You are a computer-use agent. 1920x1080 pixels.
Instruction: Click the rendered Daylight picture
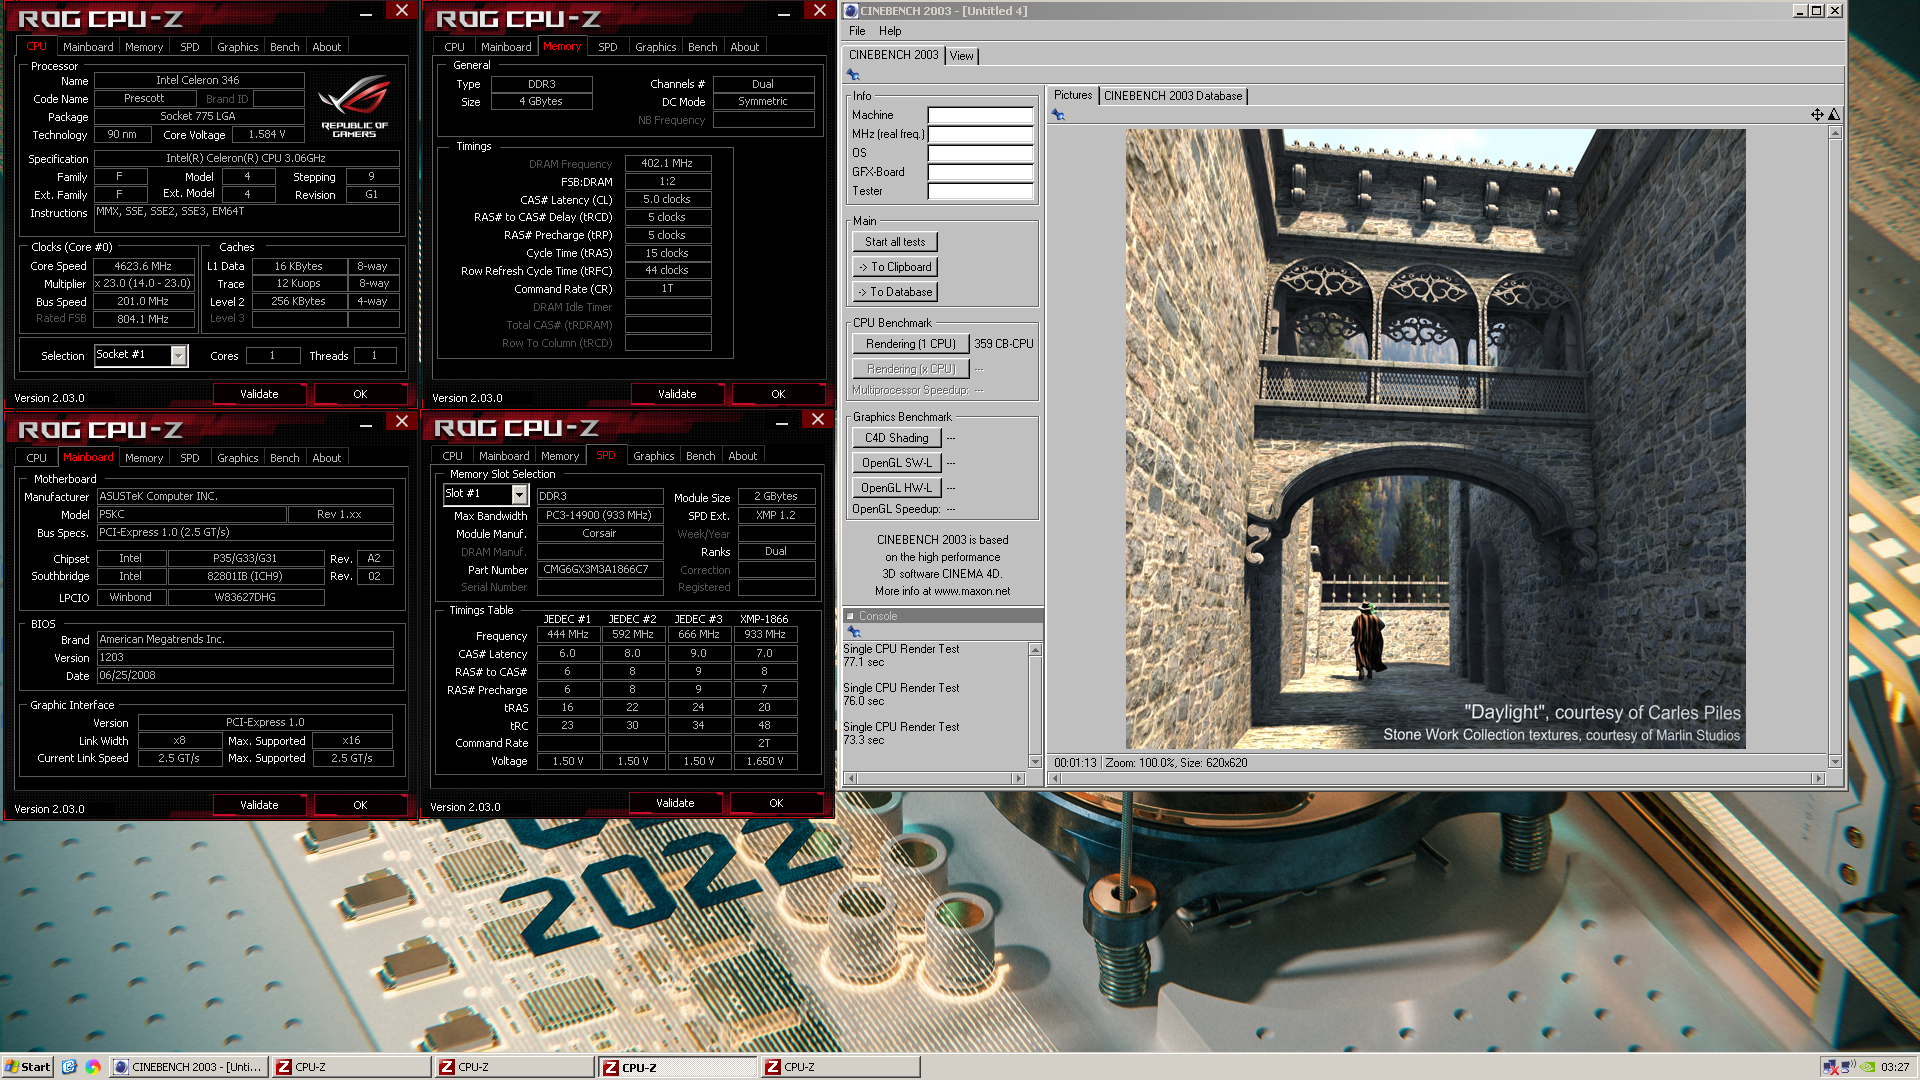[x=1436, y=439]
